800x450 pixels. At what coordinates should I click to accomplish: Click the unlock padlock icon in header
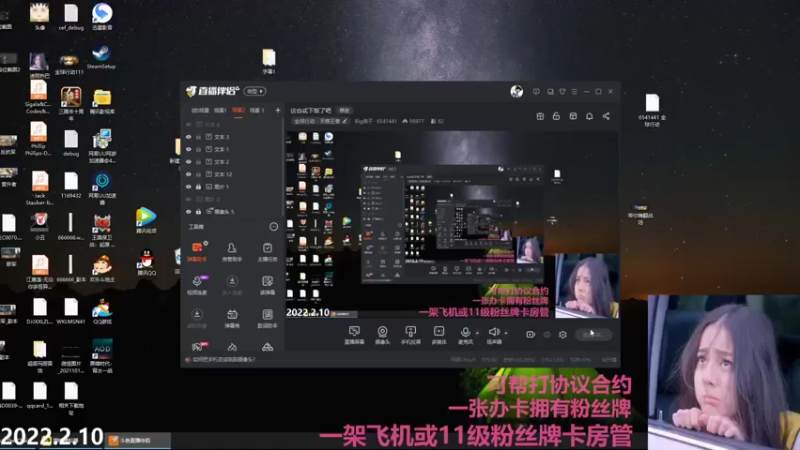click(x=556, y=116)
